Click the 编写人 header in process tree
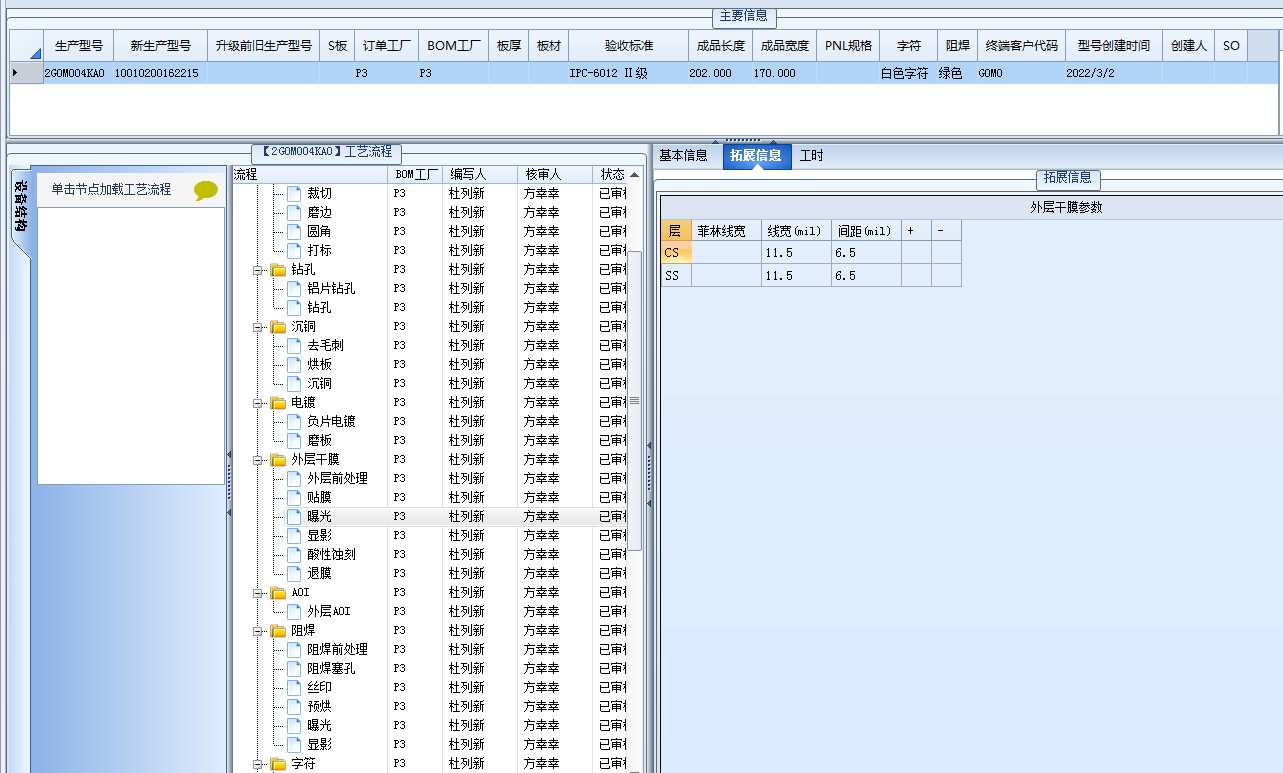 479,175
